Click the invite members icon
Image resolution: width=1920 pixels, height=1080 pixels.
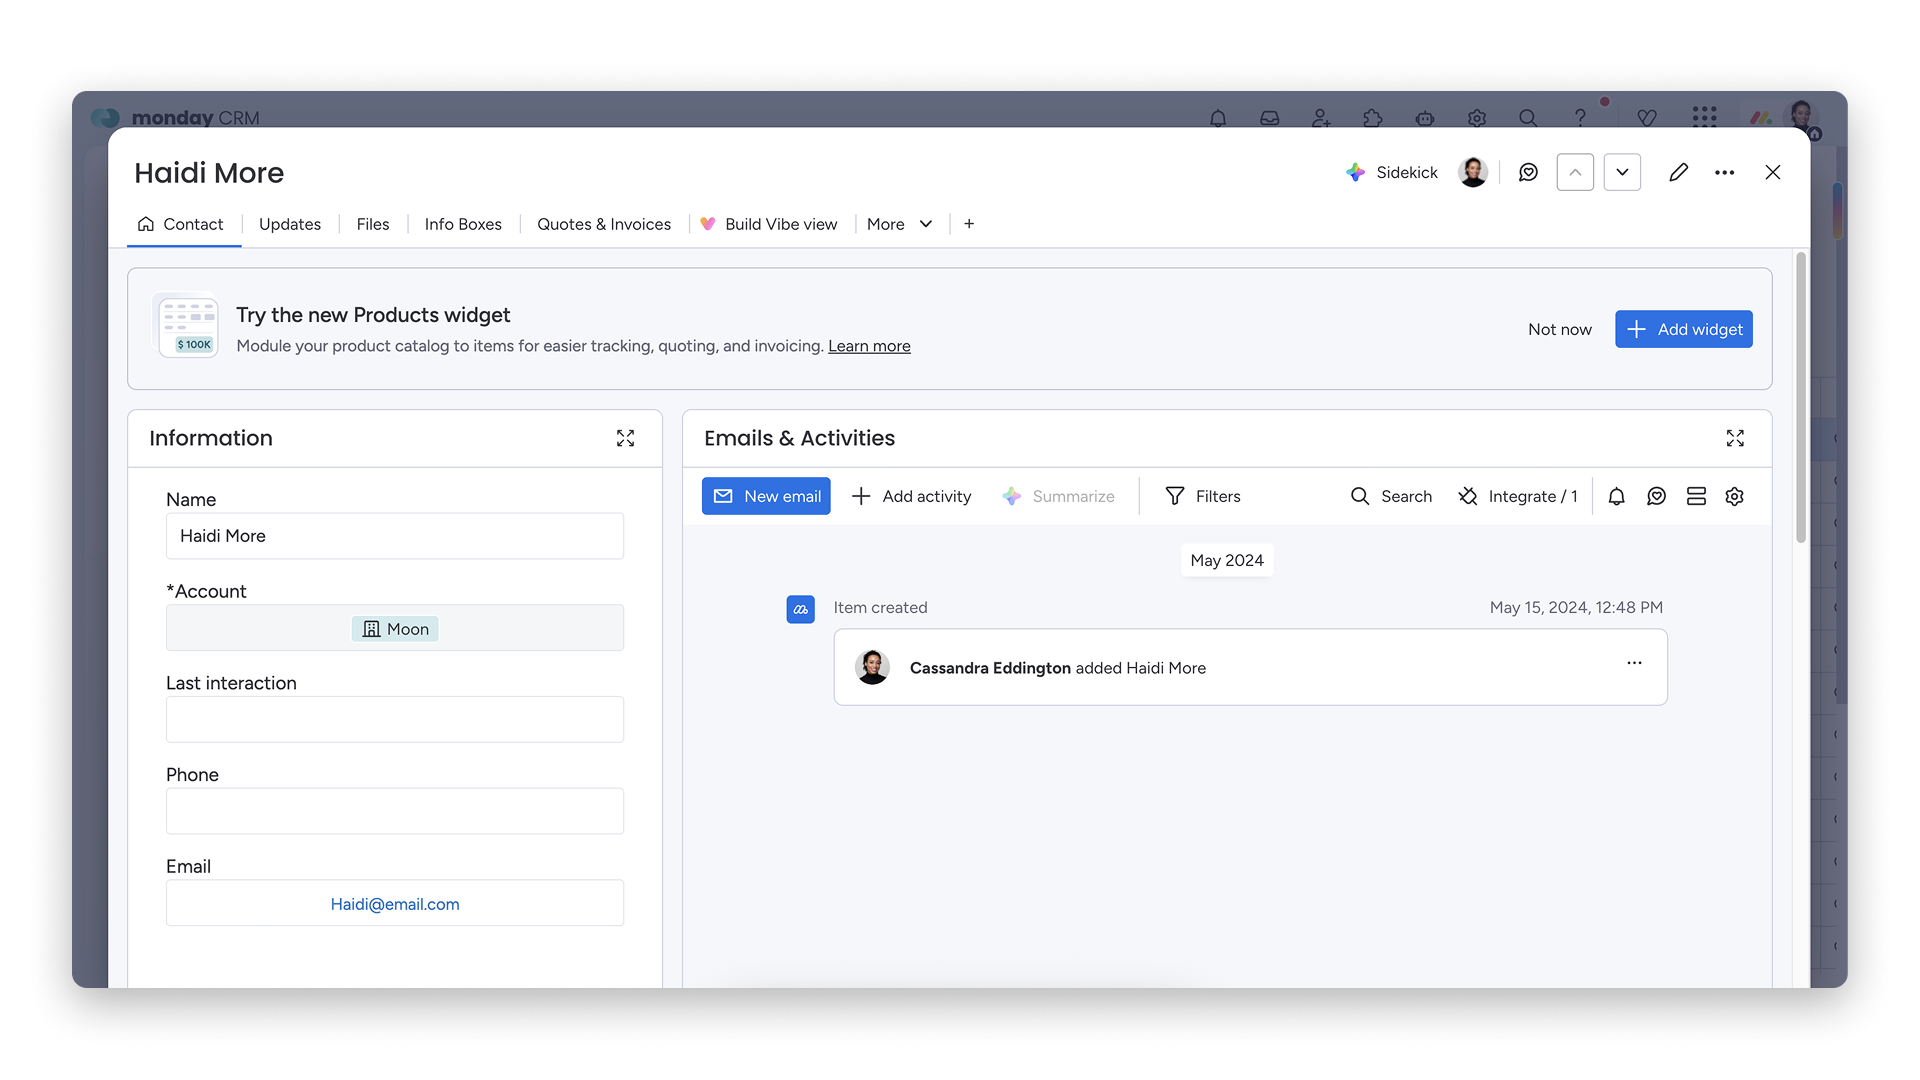[x=1322, y=118]
